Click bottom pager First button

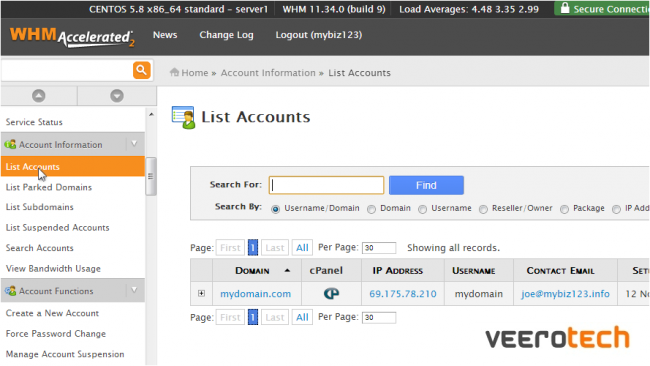coord(230,318)
